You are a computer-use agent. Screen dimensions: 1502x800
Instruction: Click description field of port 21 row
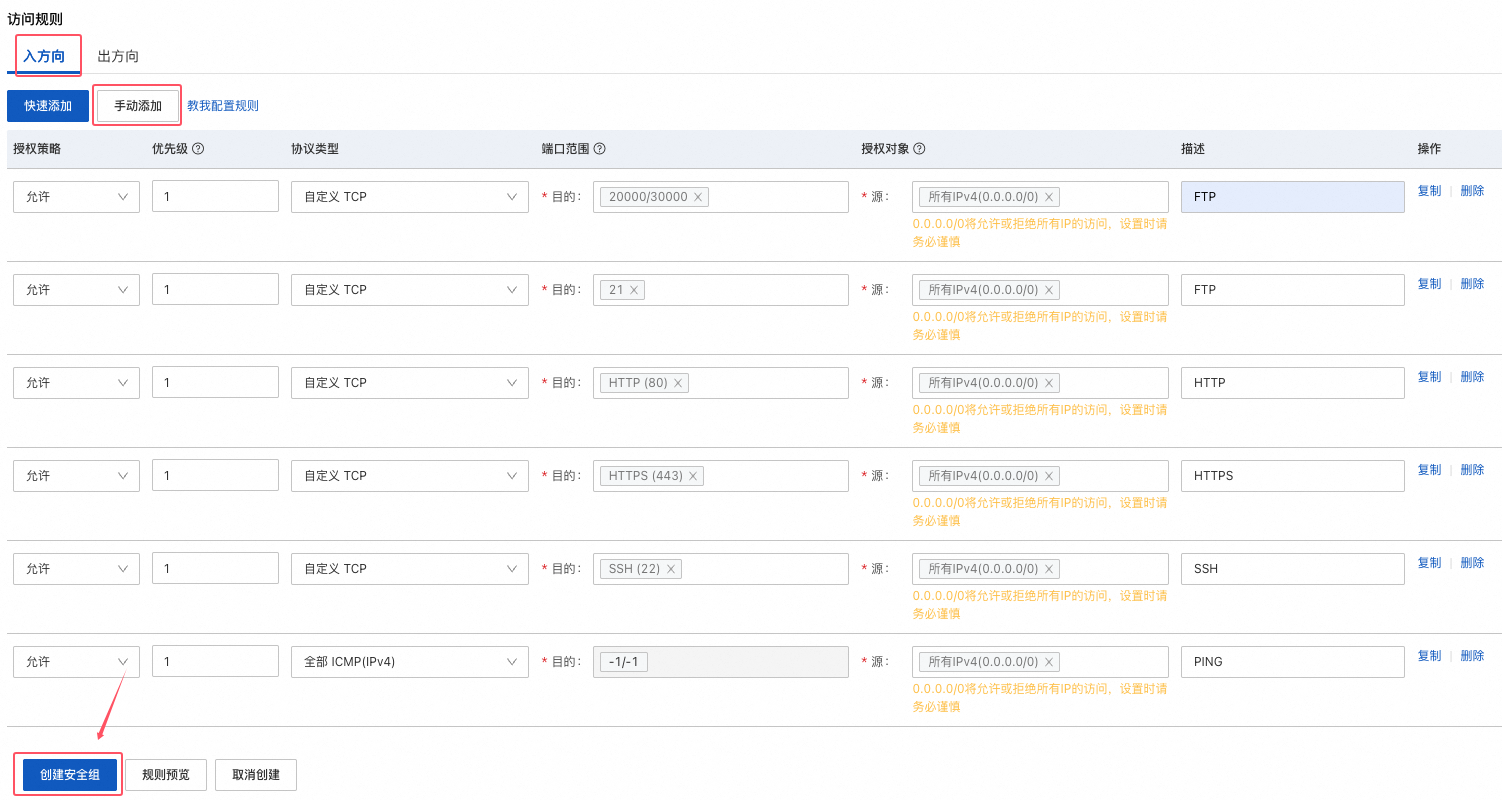pos(1293,290)
